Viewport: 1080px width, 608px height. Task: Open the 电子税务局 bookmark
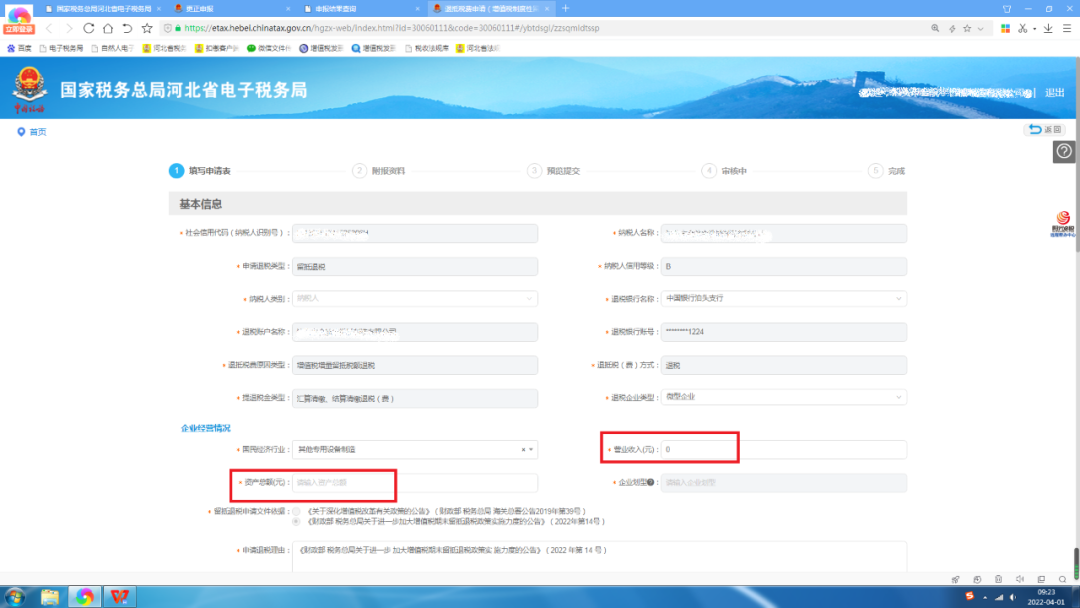61,48
